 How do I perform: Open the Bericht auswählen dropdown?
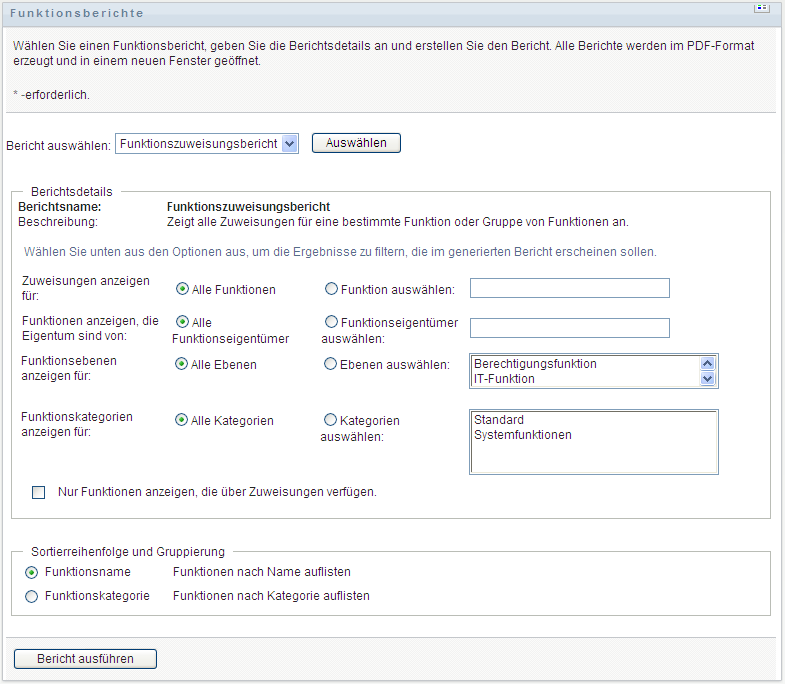point(207,144)
